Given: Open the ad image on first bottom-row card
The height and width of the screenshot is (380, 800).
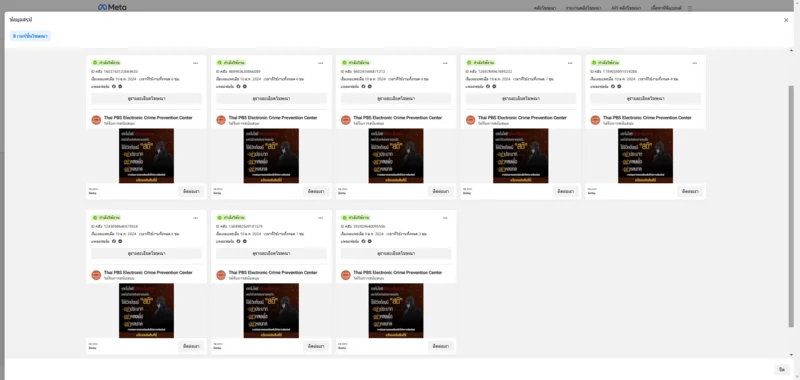Looking at the screenshot, I should [146, 311].
